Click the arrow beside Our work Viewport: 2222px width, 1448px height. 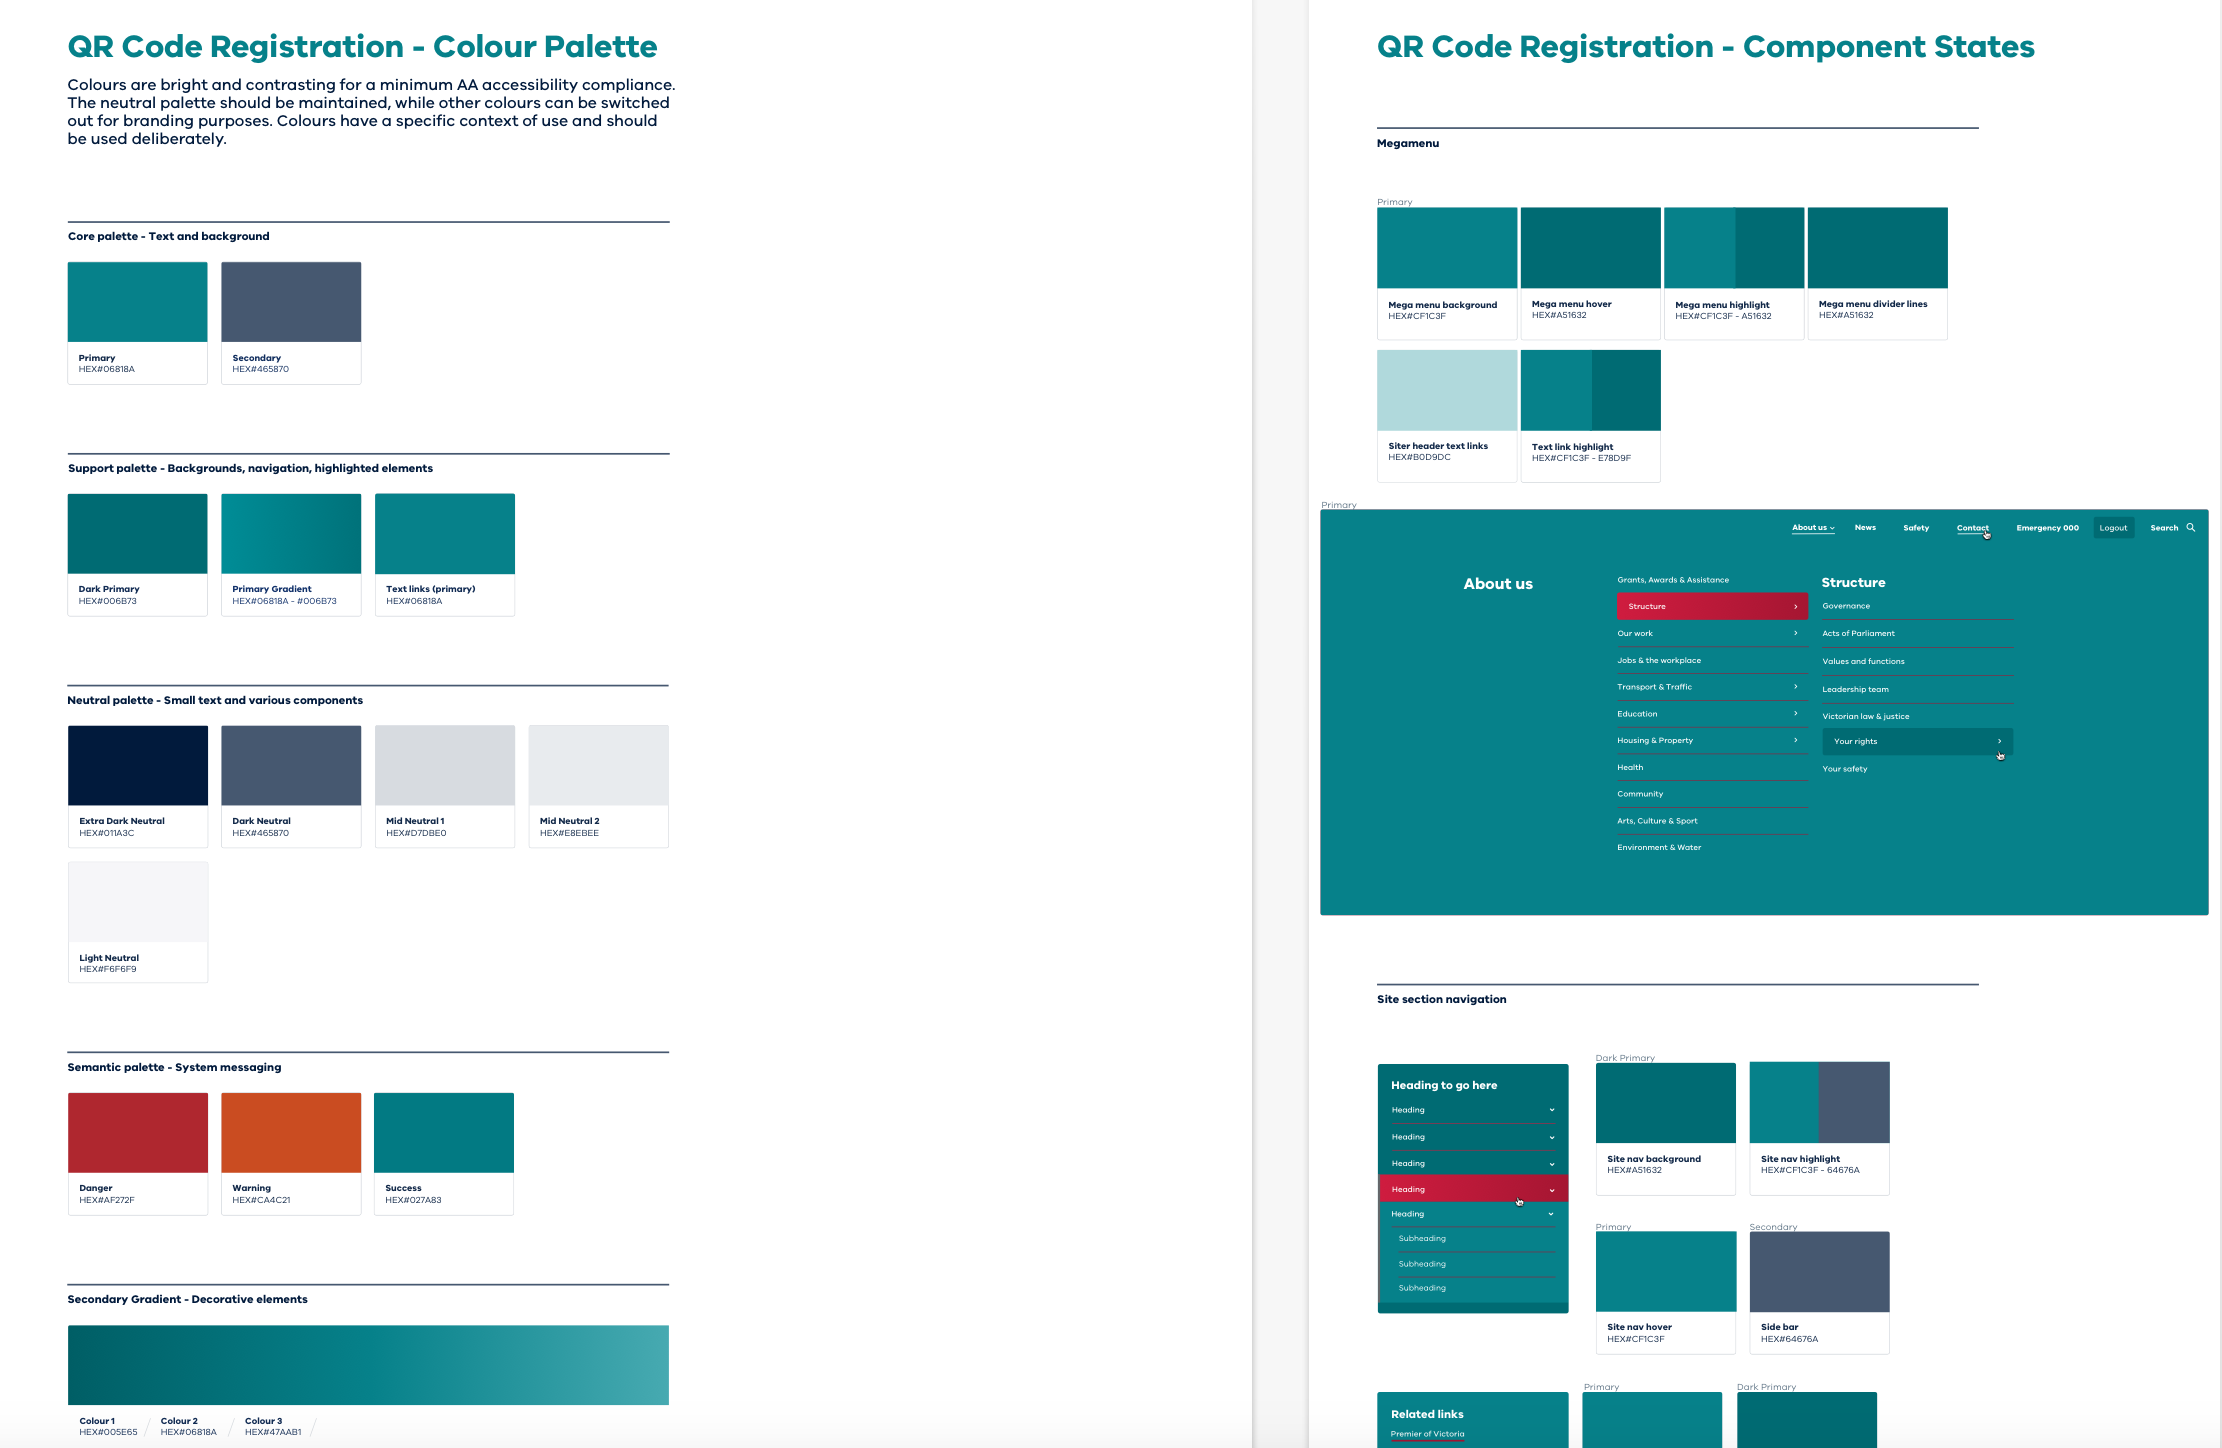[1795, 633]
